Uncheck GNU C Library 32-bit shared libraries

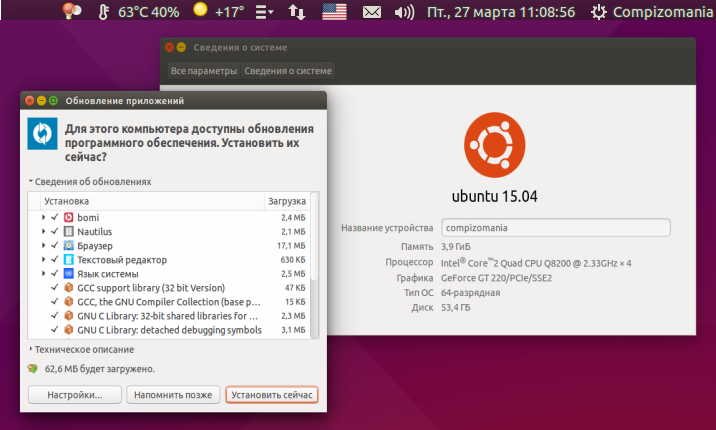click(x=55, y=316)
